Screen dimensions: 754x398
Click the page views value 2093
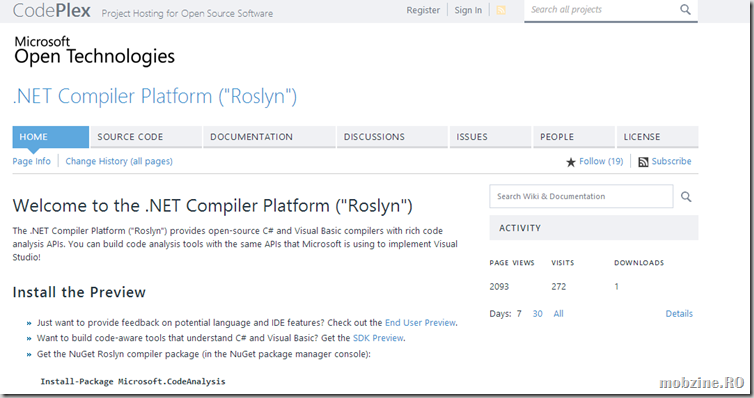point(499,286)
